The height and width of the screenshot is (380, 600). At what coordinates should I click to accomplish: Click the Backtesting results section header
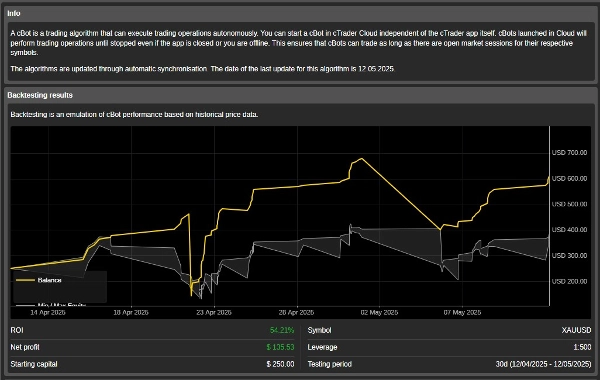[x=40, y=95]
